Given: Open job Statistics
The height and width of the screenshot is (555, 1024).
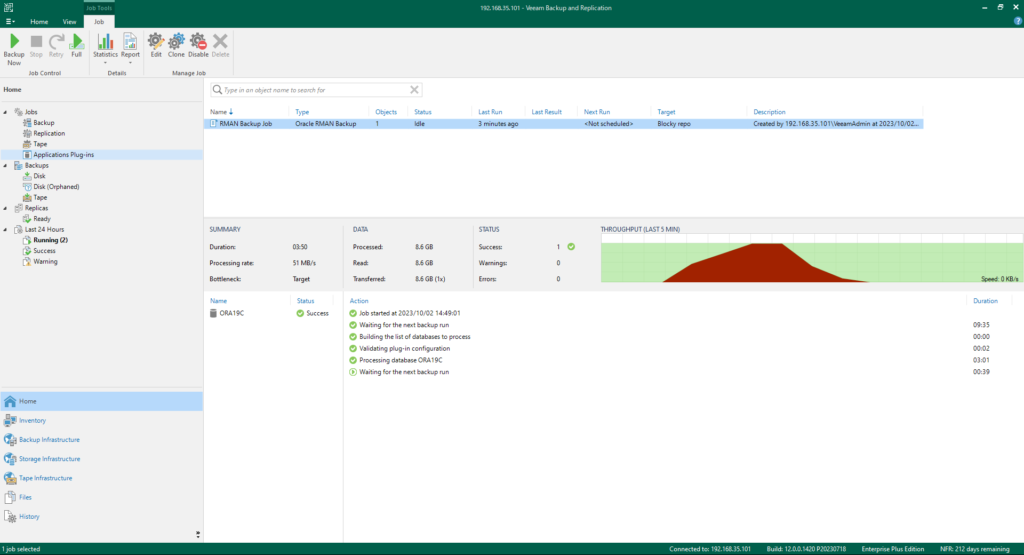Looking at the screenshot, I should coord(105,48).
